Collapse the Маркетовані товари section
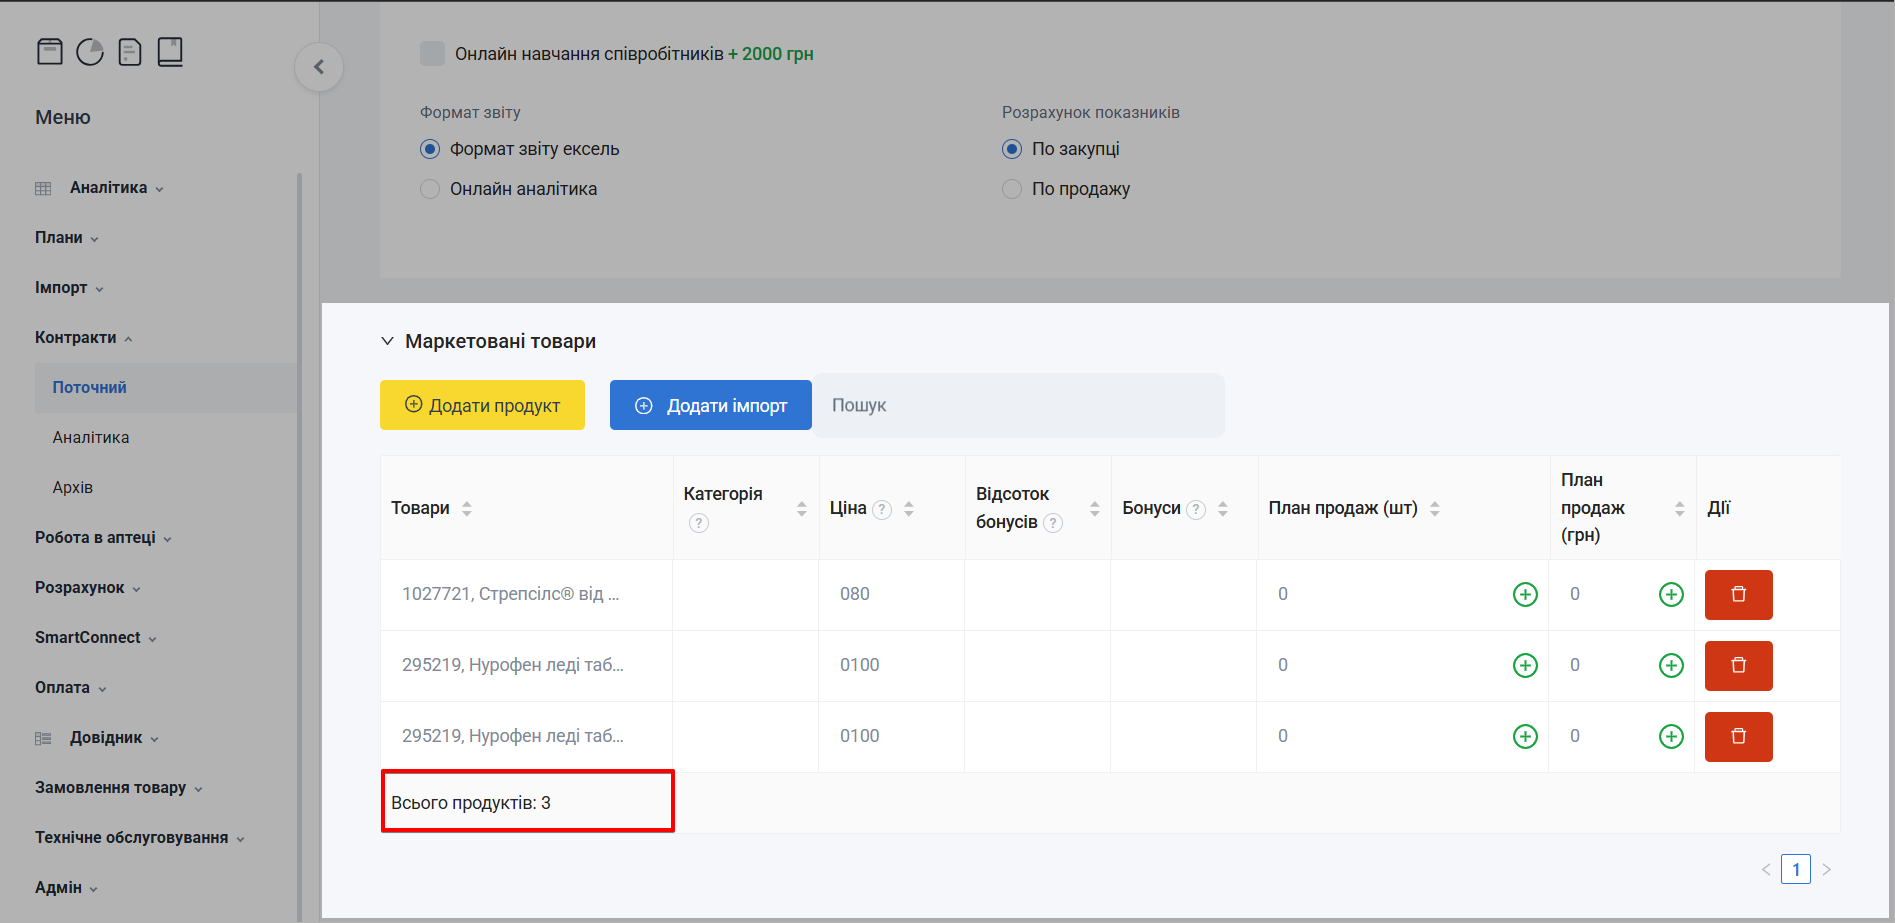This screenshot has height=923, width=1895. [x=387, y=342]
